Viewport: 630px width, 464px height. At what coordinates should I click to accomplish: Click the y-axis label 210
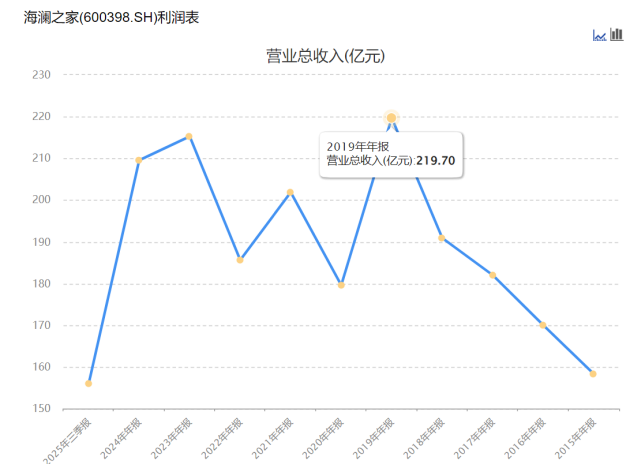tap(41, 158)
